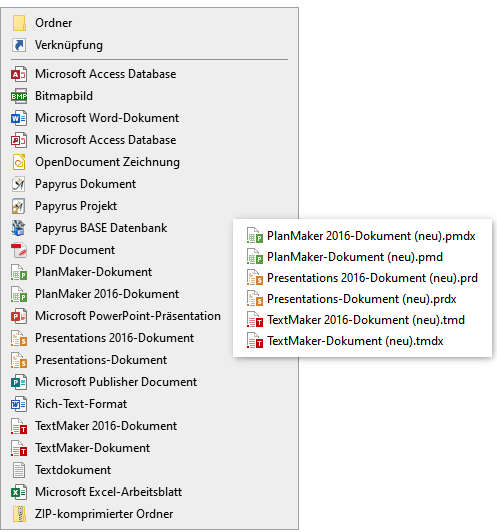Click the OpenDocument Zeichnung icon
Image resolution: width=497 pixels, height=532 pixels.
pos(19,162)
